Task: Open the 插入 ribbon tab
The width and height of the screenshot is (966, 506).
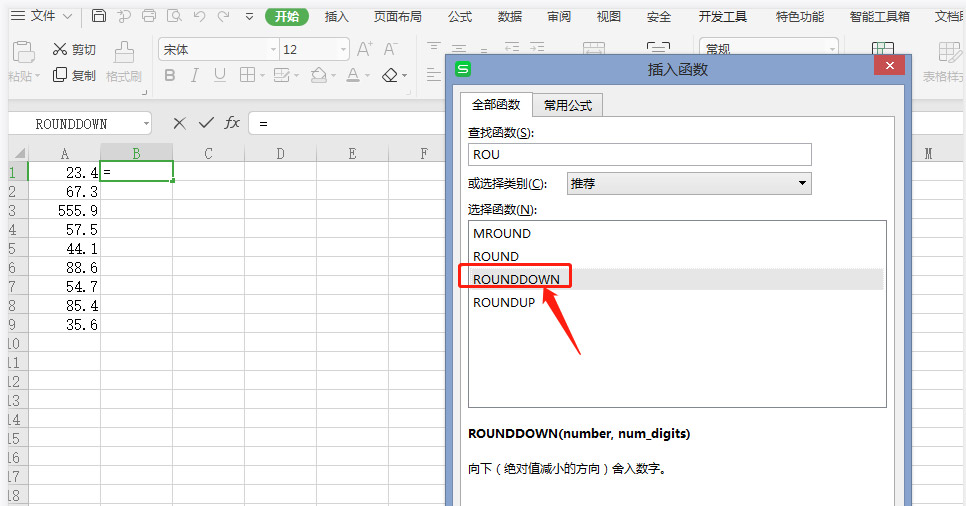Action: (336, 17)
